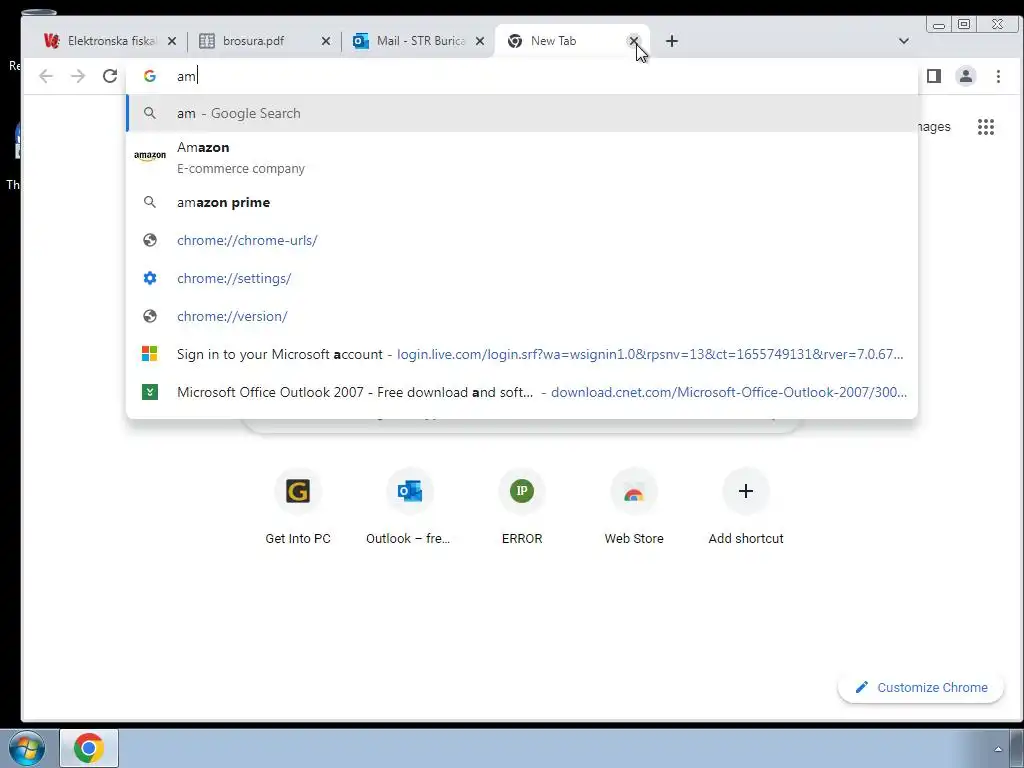The height and width of the screenshot is (768, 1024).
Task: Choose the Amazon E-commerce company suggestion
Action: click(x=522, y=157)
